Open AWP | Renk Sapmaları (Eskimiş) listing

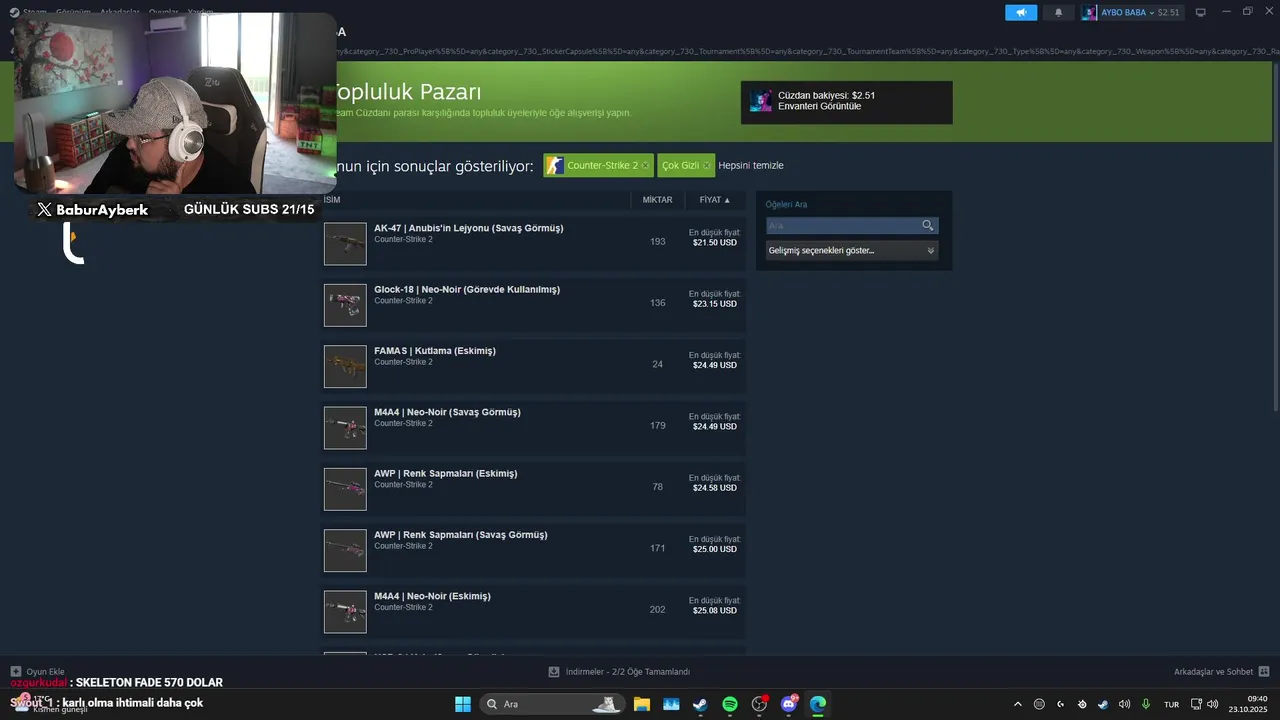[x=446, y=474]
